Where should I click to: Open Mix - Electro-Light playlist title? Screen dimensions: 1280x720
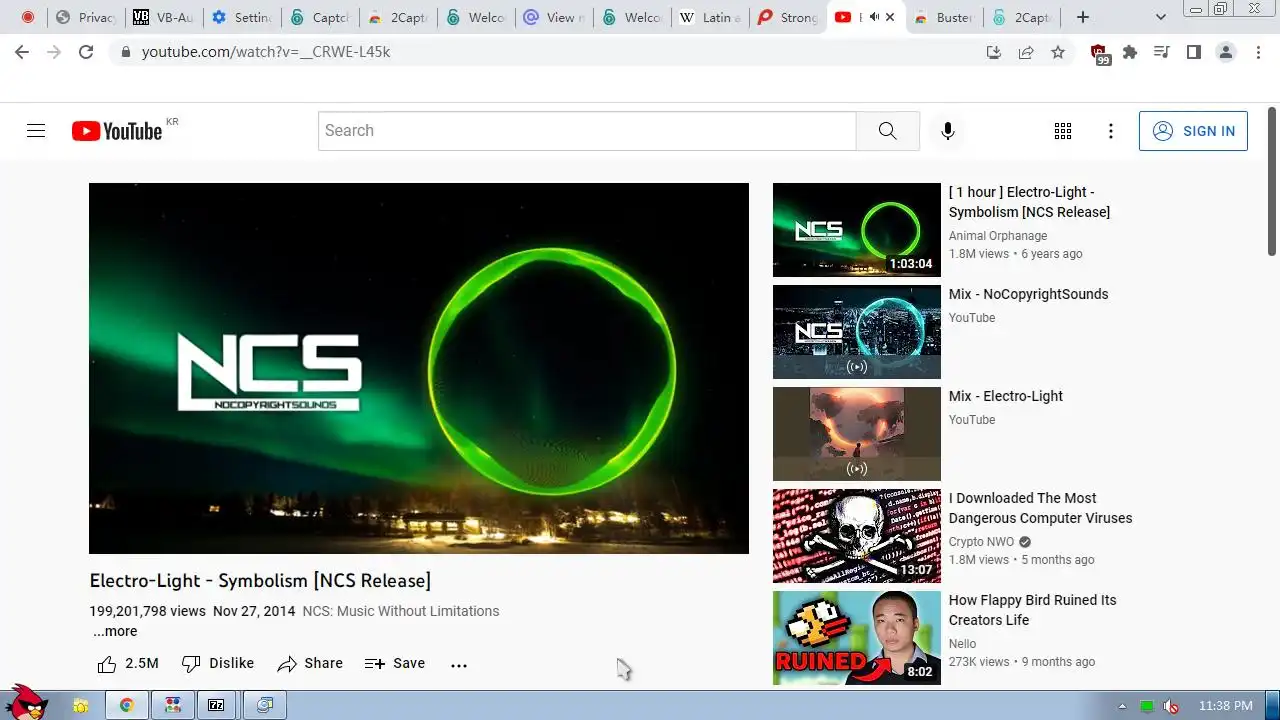[x=1006, y=396]
